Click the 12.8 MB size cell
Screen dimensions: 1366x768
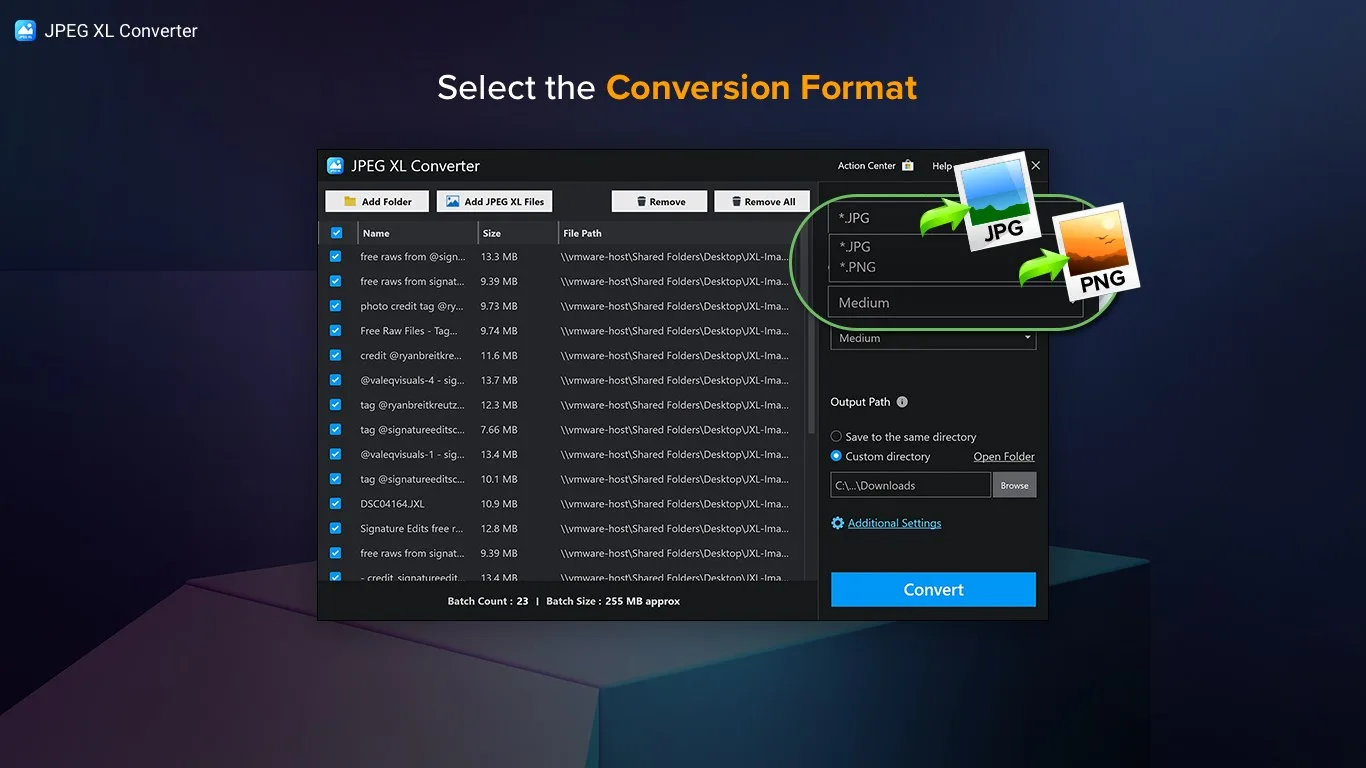point(499,528)
